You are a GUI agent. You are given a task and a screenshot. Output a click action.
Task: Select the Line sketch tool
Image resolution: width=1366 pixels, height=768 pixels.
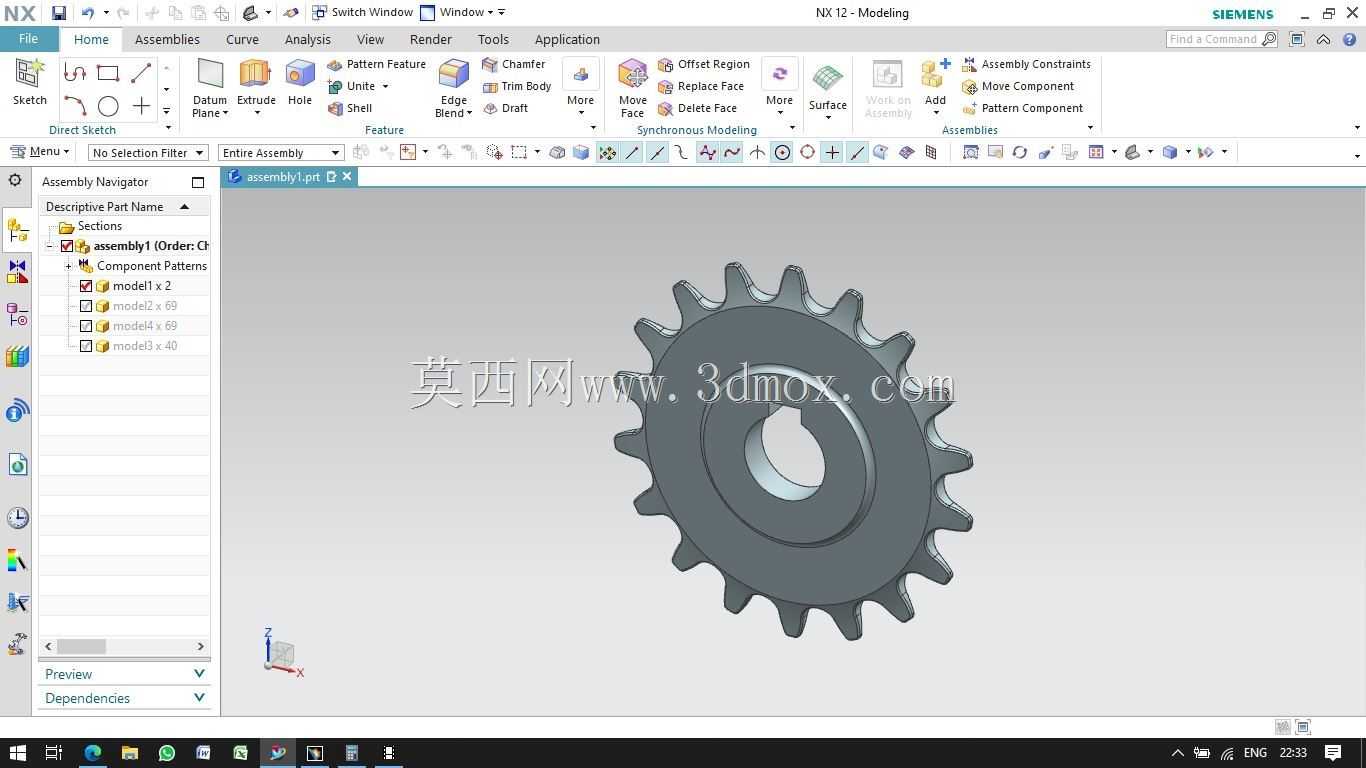click(141, 73)
